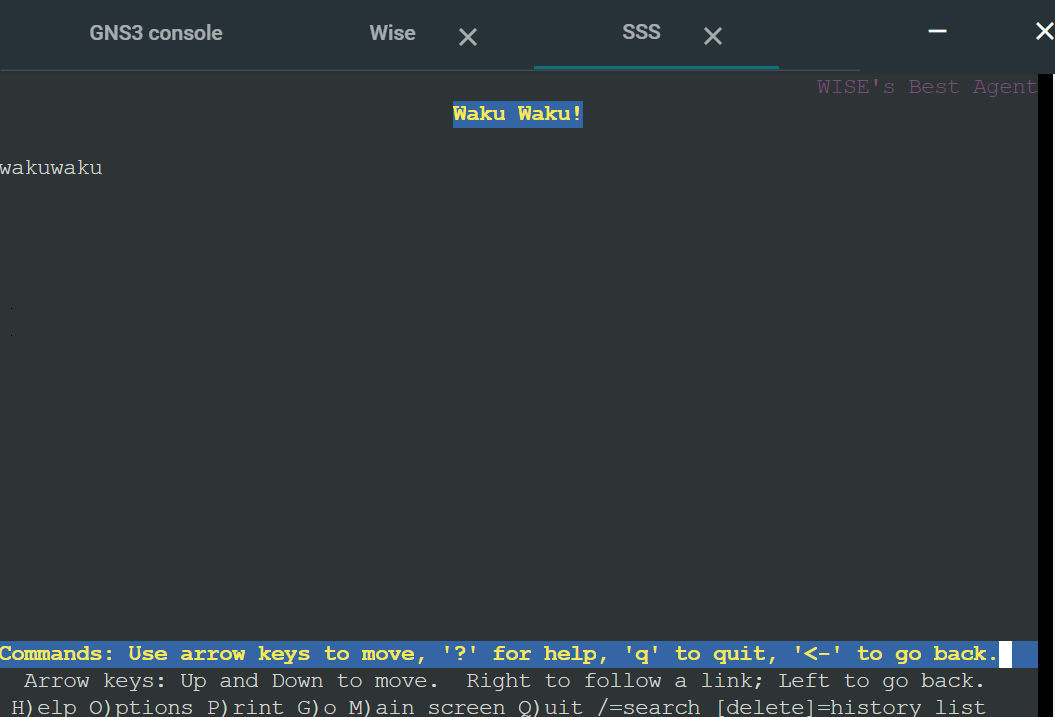Viewport: 1055px width, 717px height.
Task: Follow the "Waku Waku!" link
Action: coord(517,113)
